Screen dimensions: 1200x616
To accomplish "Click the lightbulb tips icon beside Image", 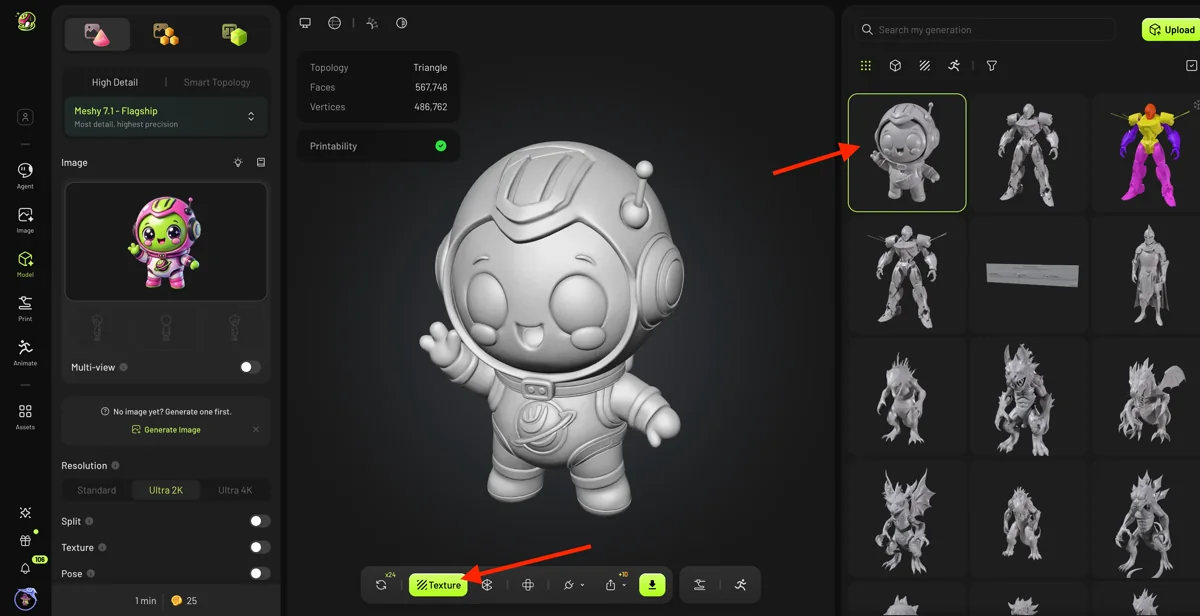I will click(238, 162).
